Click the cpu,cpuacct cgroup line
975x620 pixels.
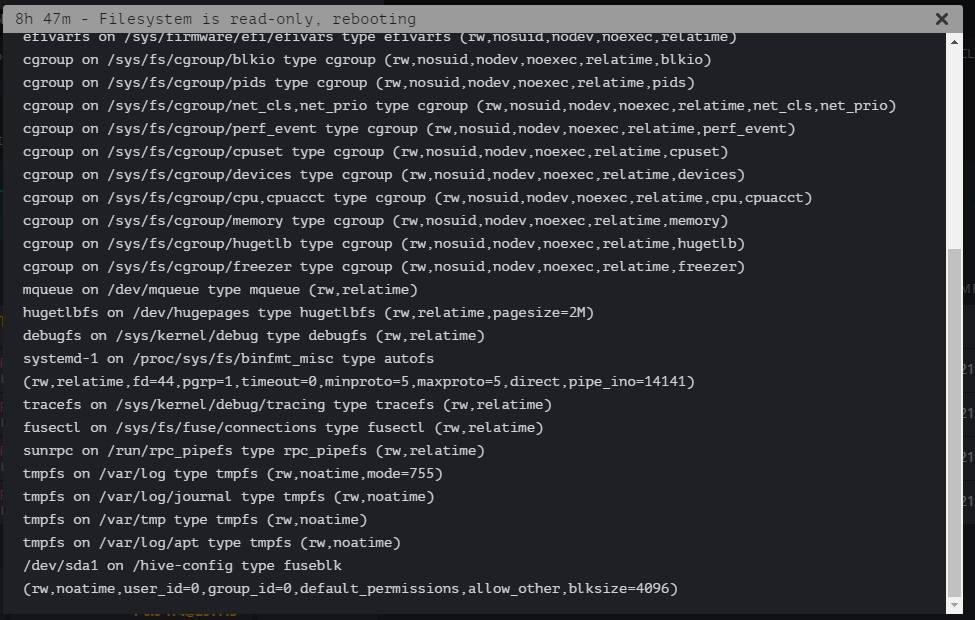(x=417, y=198)
